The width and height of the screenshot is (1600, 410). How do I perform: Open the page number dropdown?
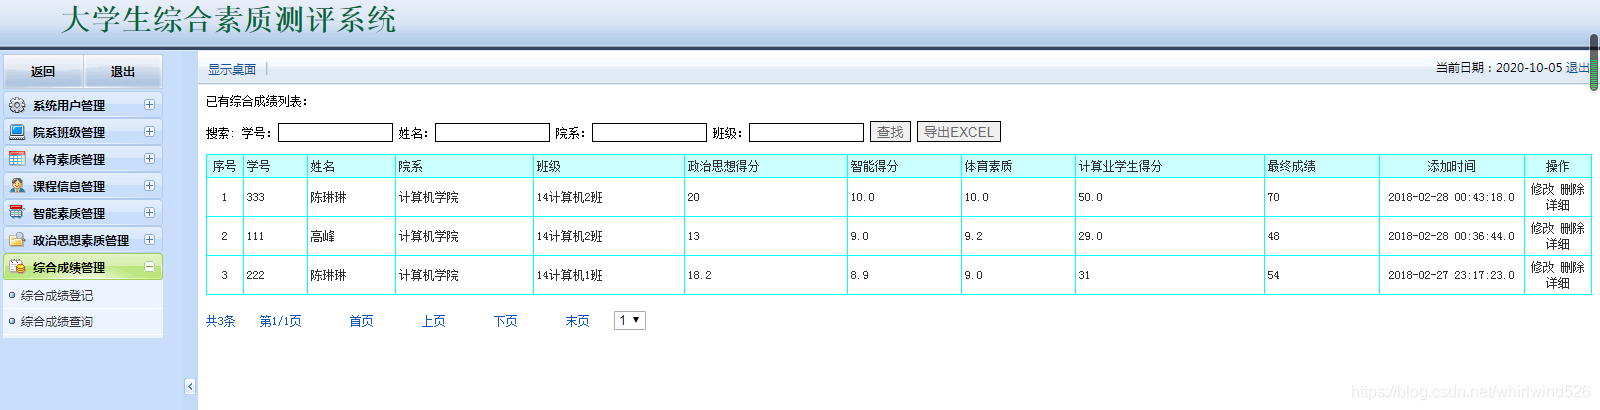630,320
